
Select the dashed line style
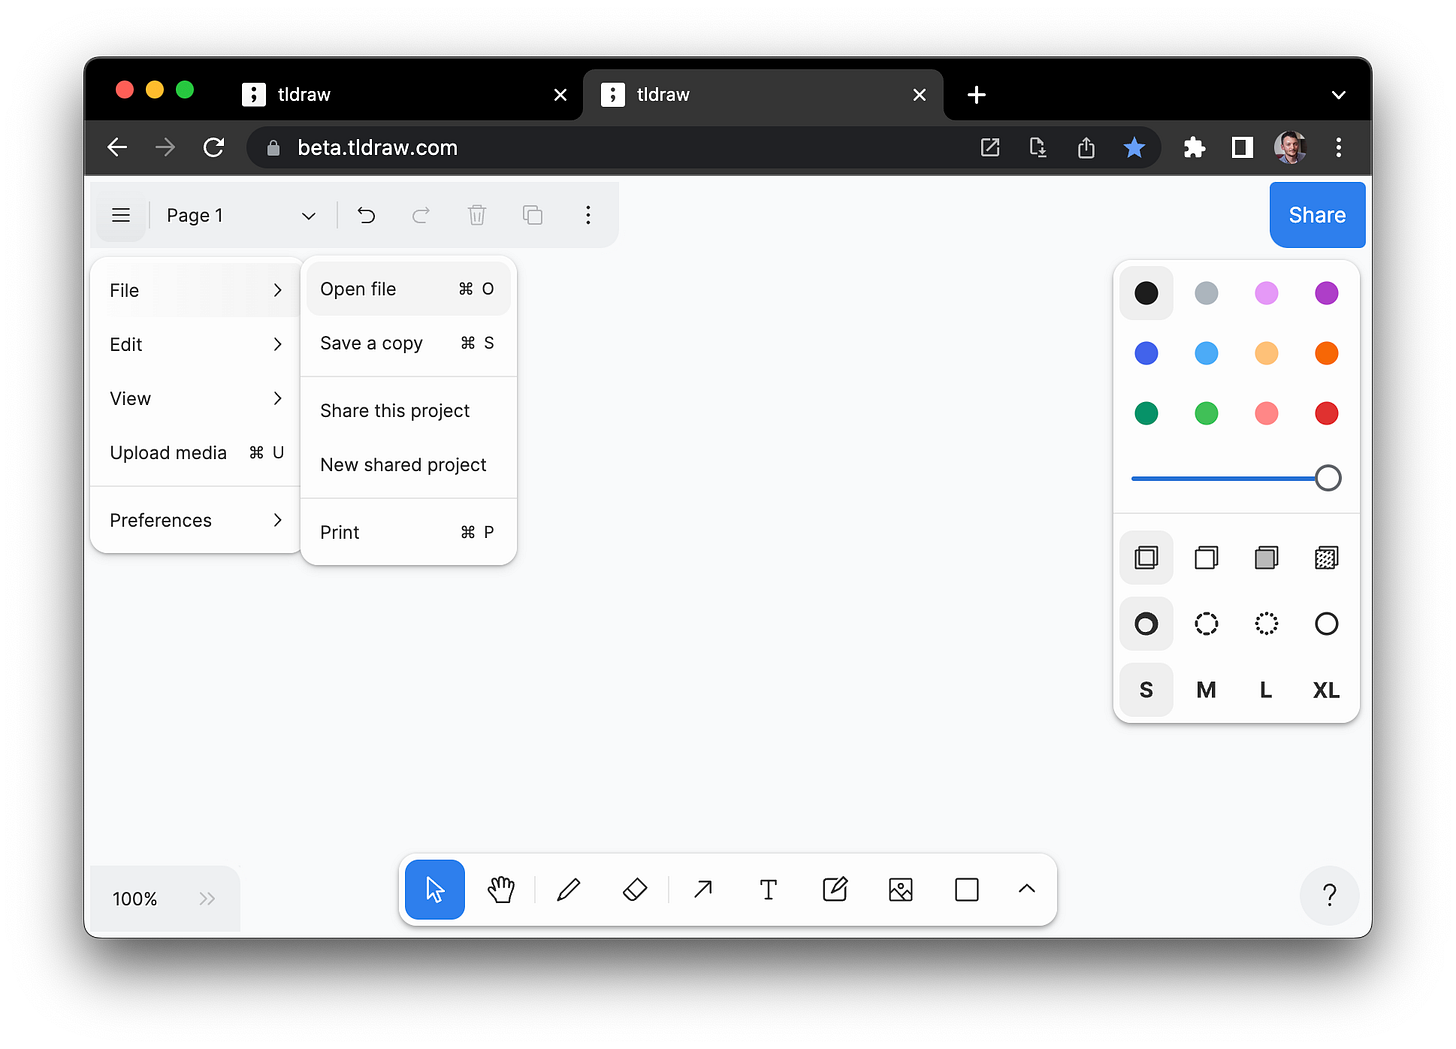1206,624
